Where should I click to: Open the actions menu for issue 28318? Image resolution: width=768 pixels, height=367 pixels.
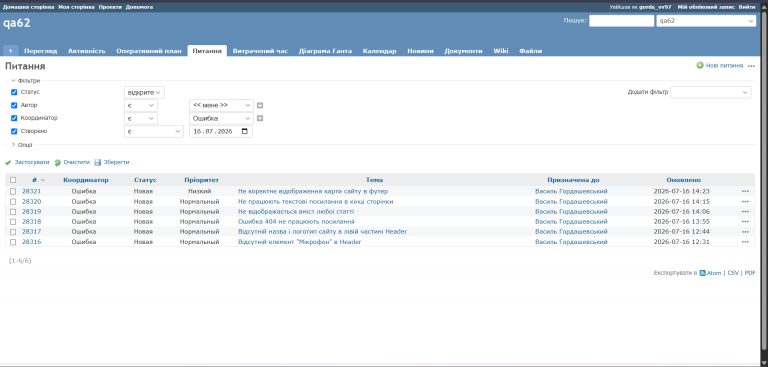click(745, 221)
